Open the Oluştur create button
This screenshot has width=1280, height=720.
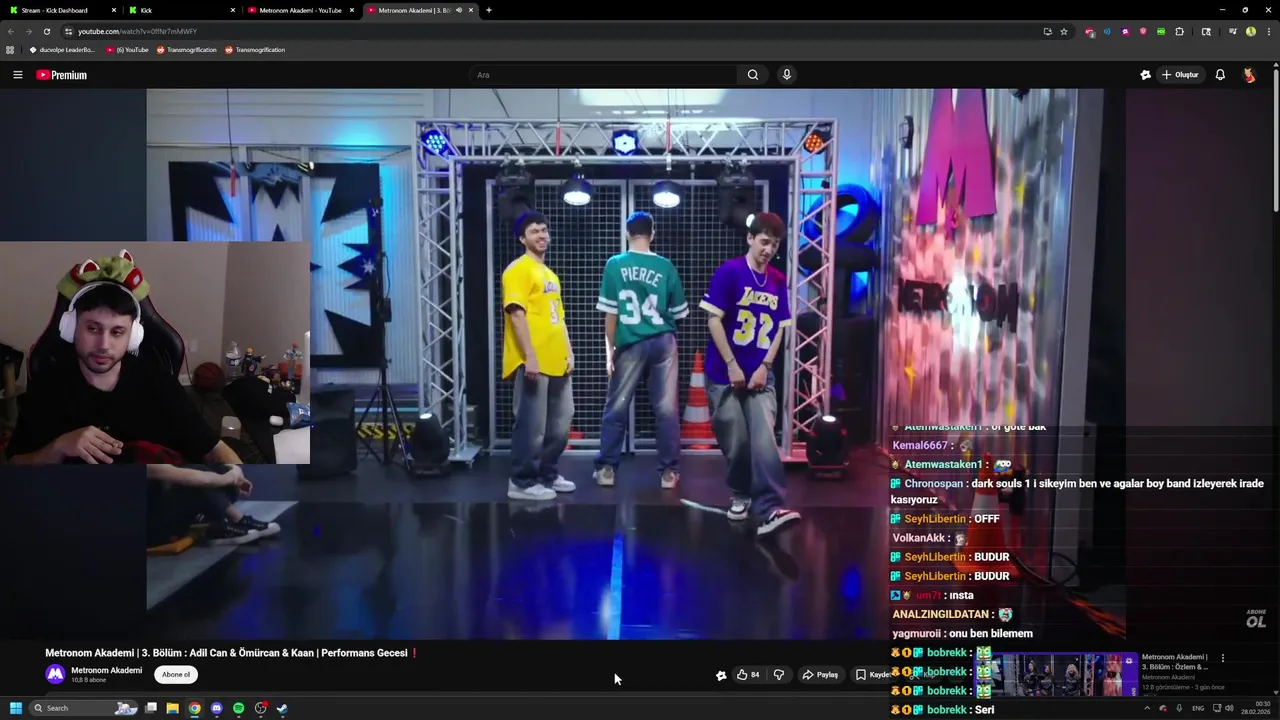pyautogui.click(x=1180, y=75)
